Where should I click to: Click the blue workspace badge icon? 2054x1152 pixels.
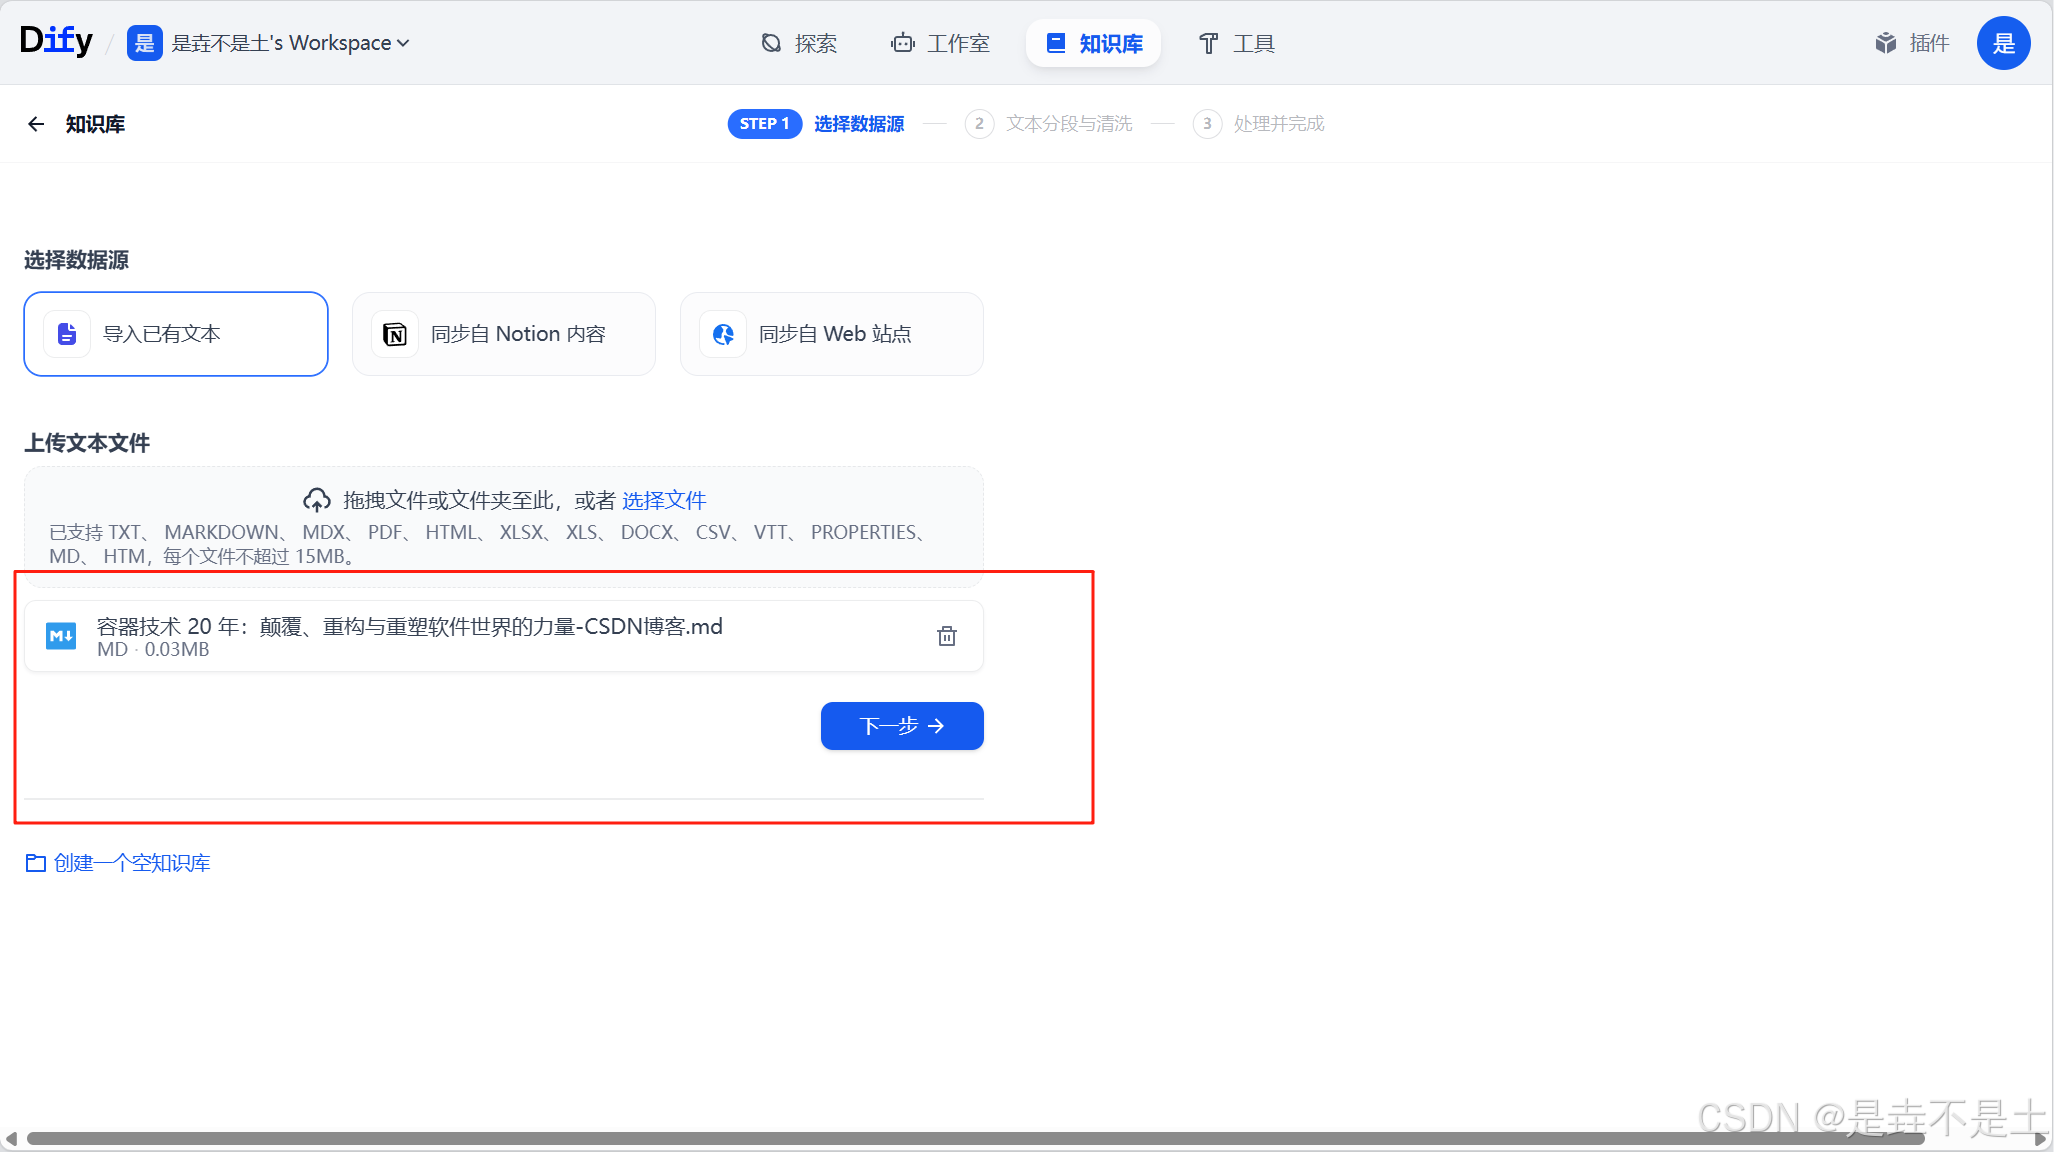[x=144, y=43]
